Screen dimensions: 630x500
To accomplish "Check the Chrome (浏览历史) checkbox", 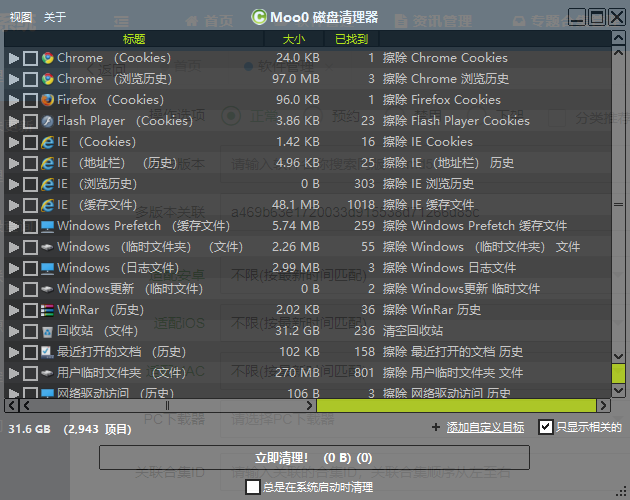I will tap(30, 79).
